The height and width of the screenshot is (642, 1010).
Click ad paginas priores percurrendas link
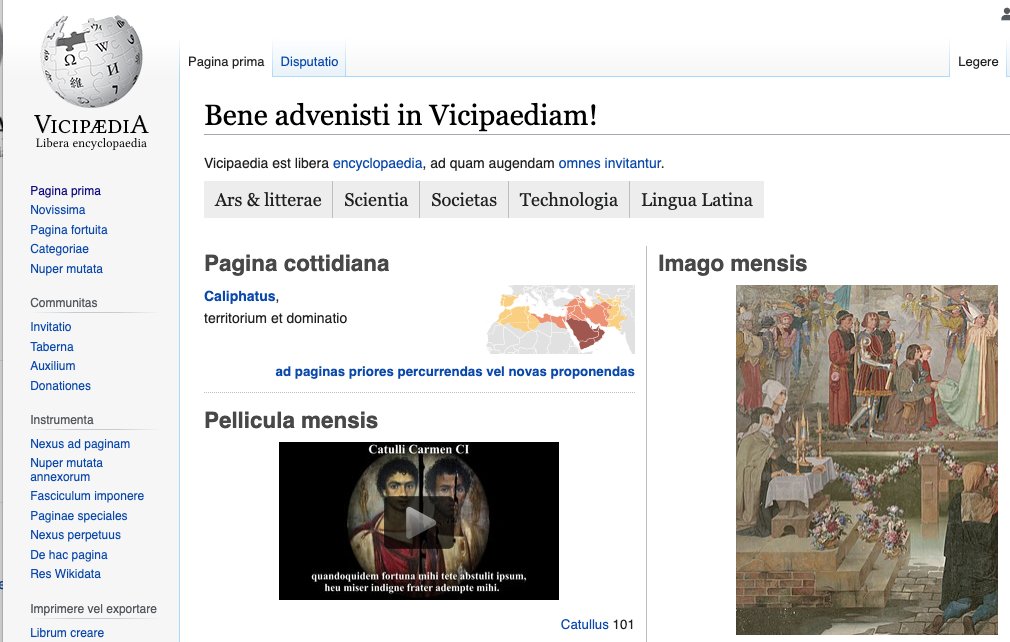tap(454, 371)
